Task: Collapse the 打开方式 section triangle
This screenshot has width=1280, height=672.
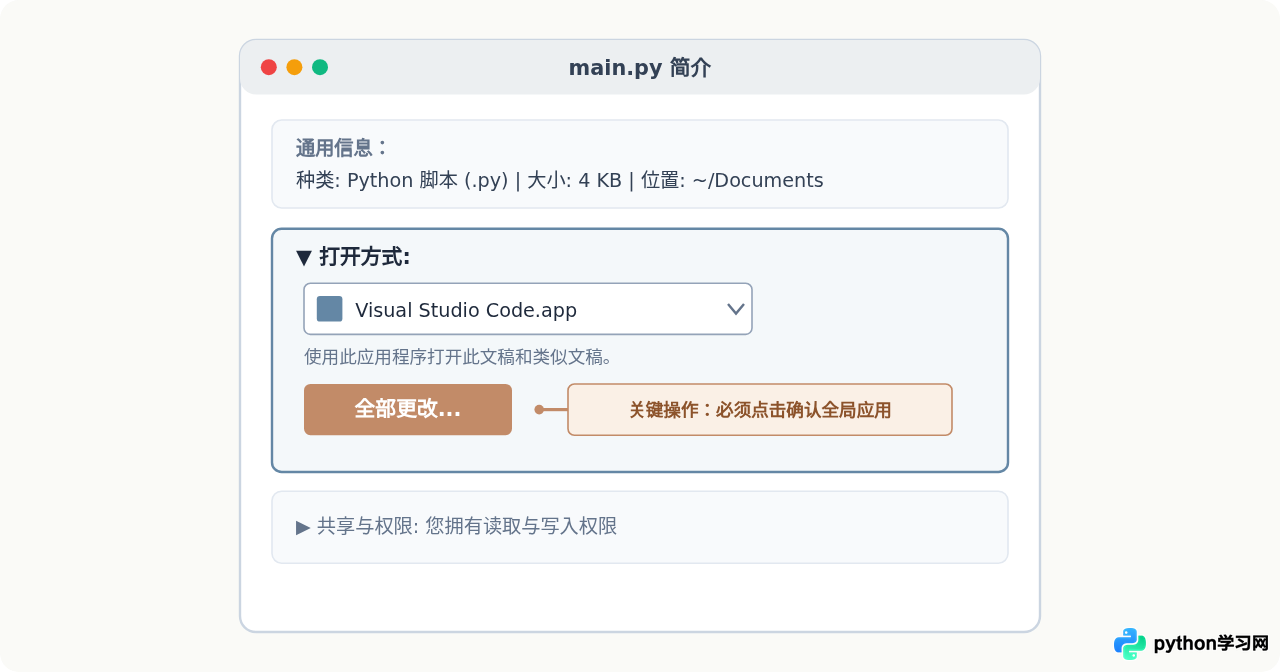Action: pos(304,258)
